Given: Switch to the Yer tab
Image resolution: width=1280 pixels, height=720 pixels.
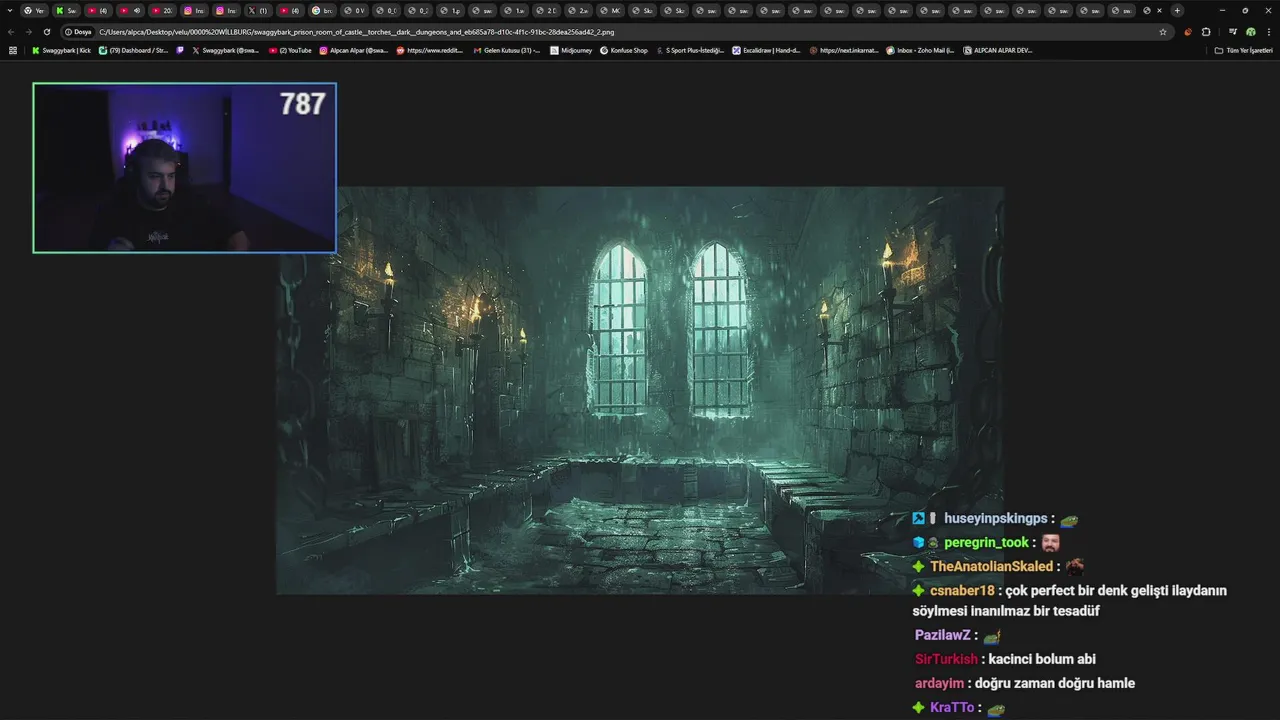Looking at the screenshot, I should pyautogui.click(x=34, y=10).
